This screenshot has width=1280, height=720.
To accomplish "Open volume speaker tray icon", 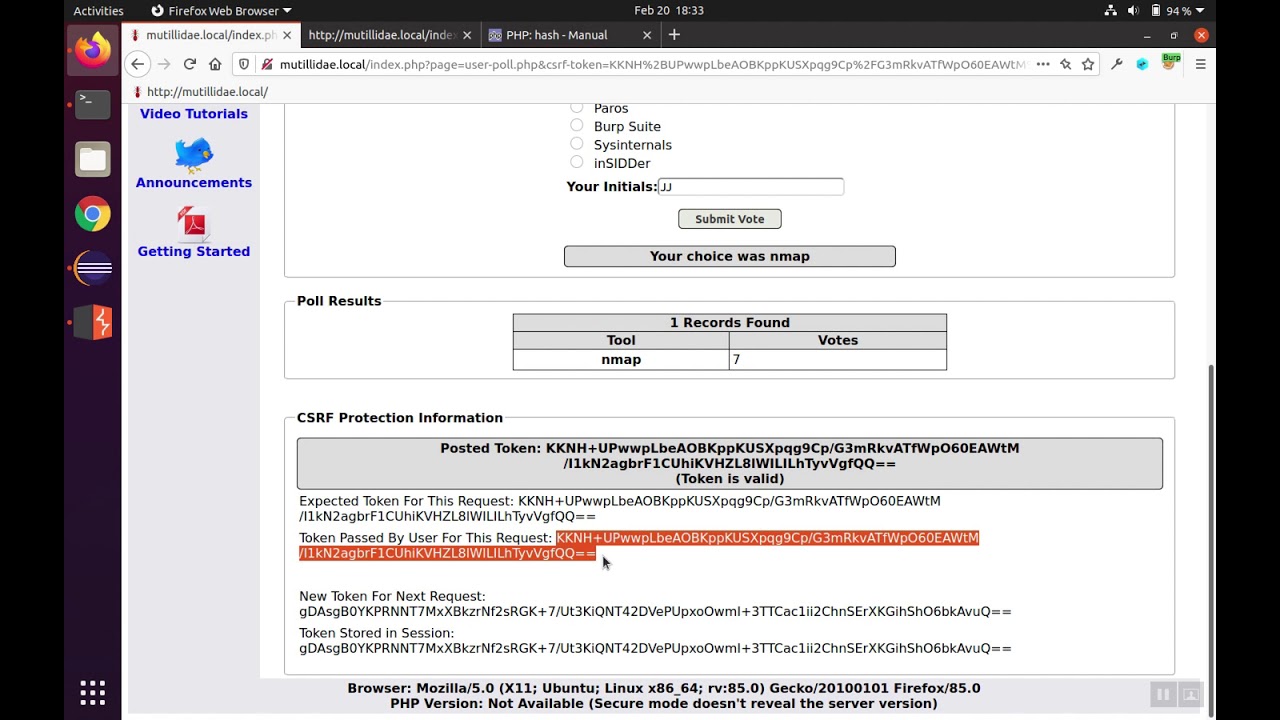I will pos(1133,10).
